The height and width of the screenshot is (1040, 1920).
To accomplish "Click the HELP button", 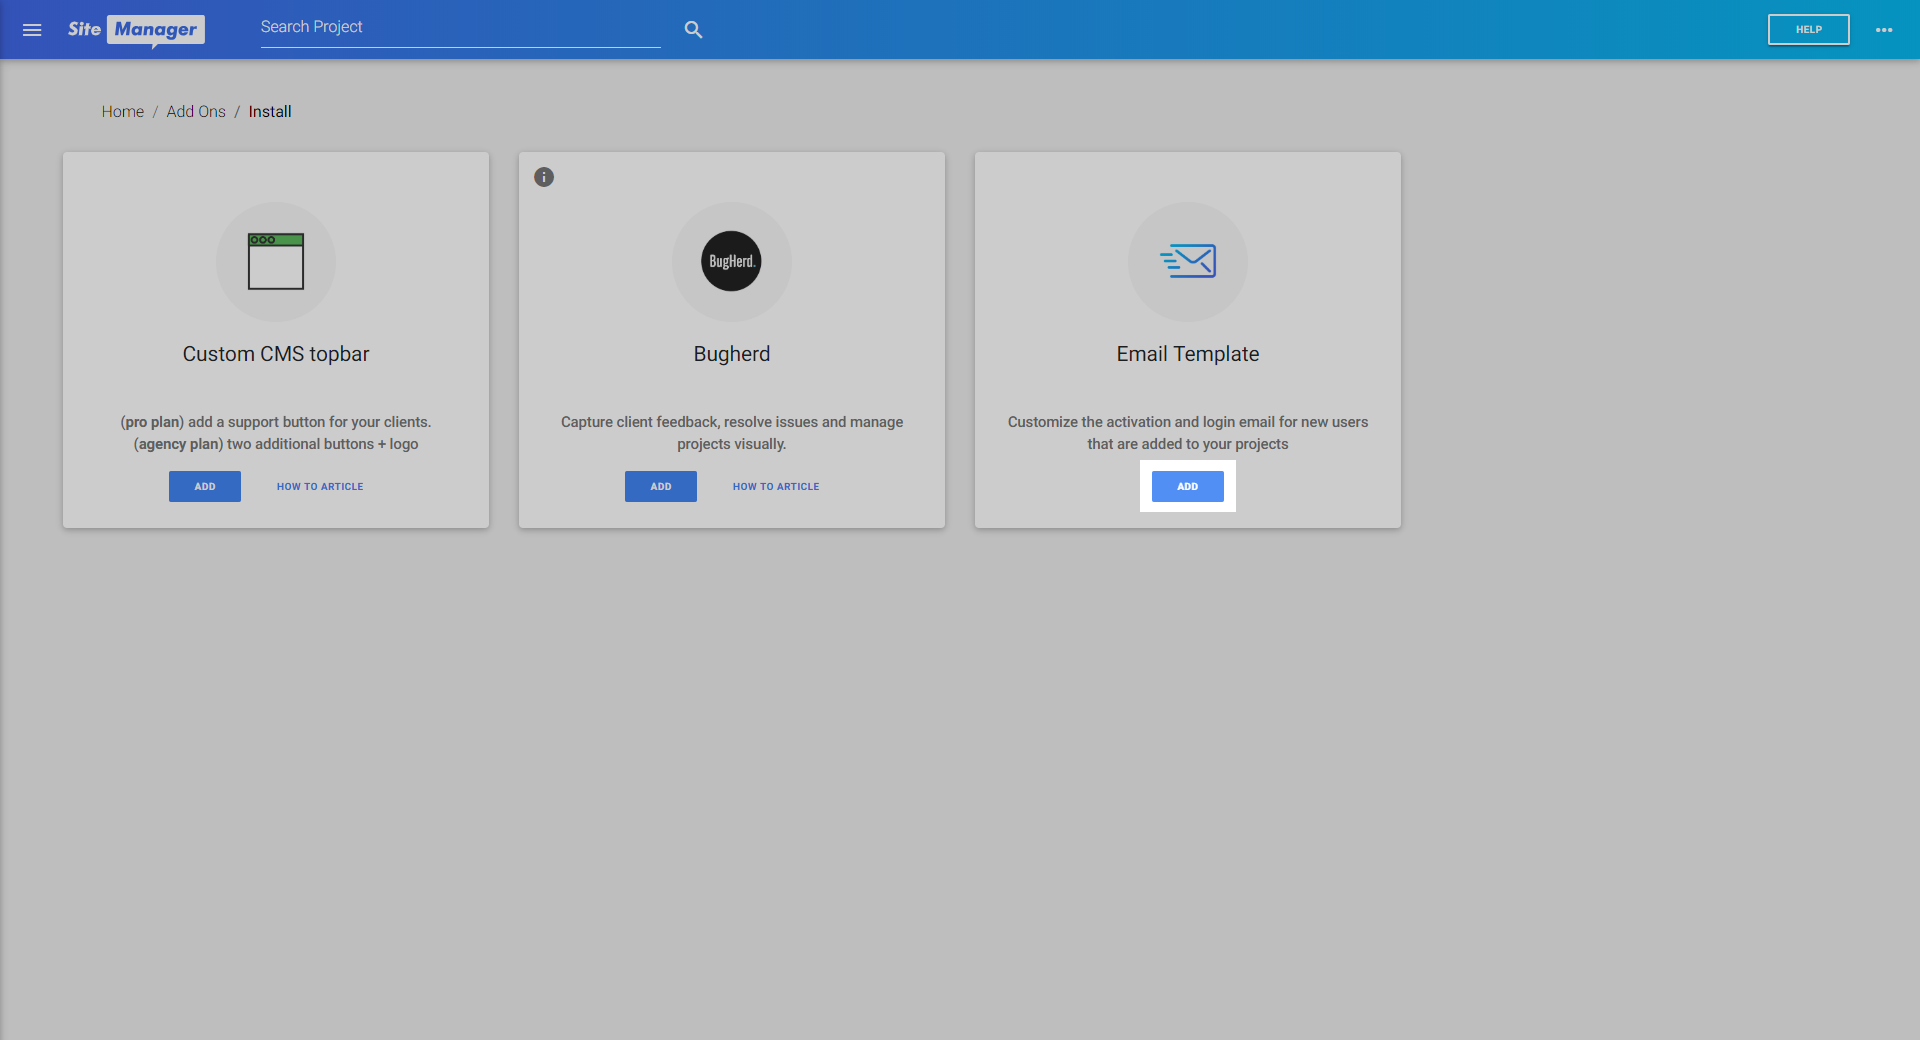I will (1808, 30).
